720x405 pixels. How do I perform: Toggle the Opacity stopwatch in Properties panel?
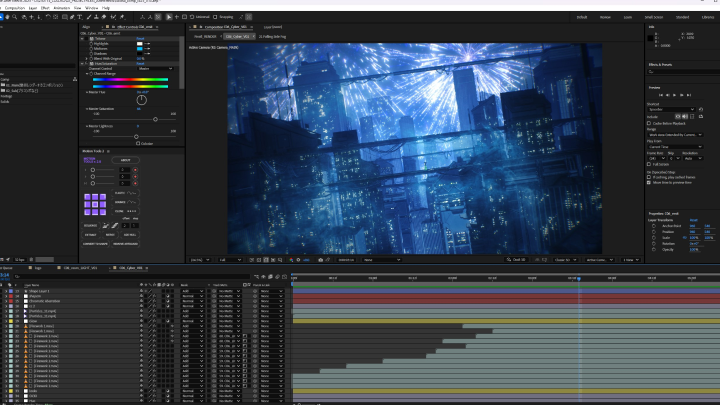654,249
